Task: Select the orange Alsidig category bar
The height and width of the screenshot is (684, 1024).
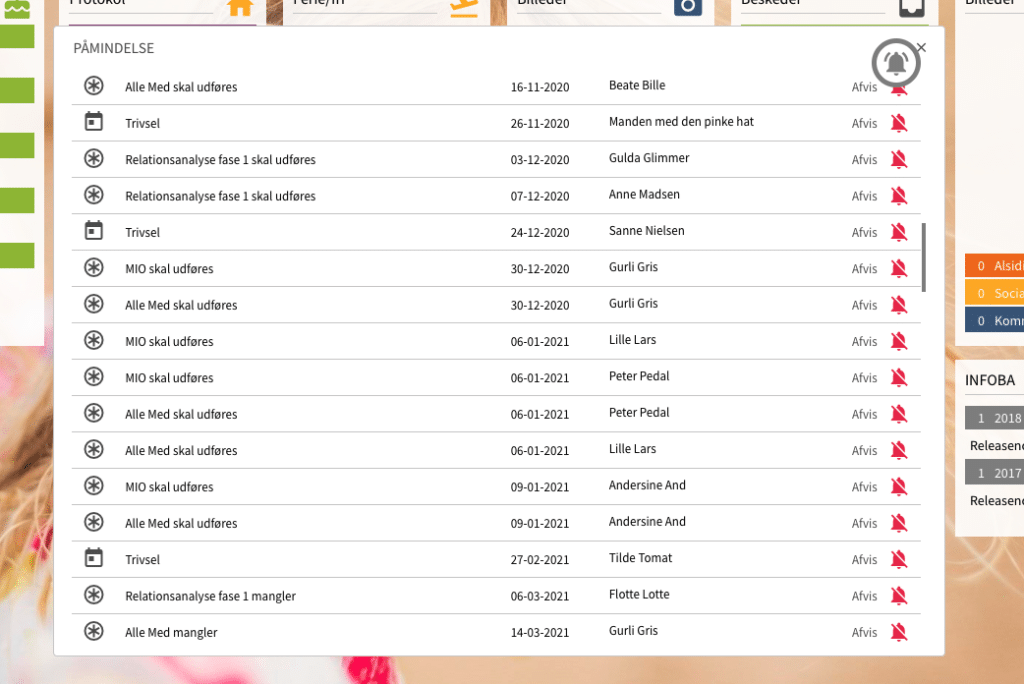Action: 994,266
